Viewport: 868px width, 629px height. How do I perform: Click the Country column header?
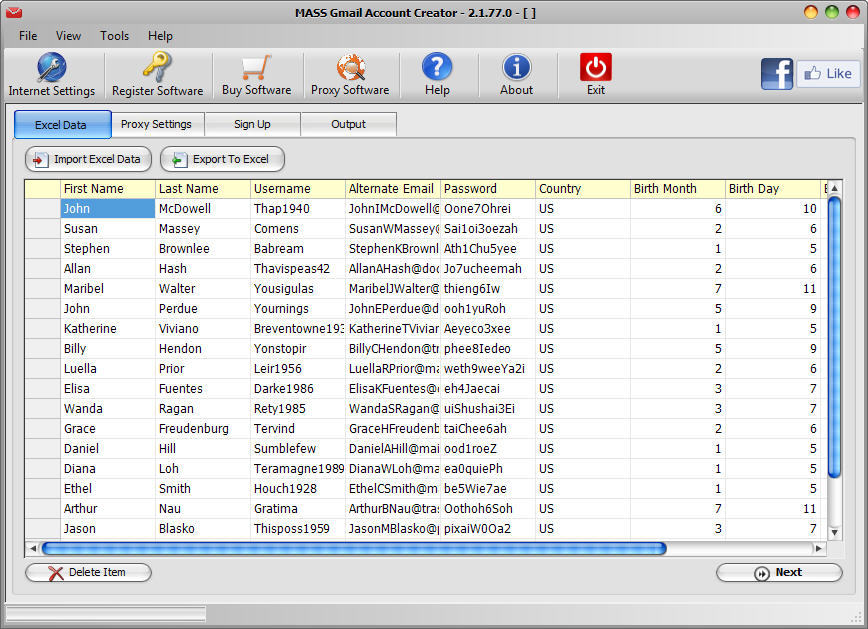click(x=583, y=189)
